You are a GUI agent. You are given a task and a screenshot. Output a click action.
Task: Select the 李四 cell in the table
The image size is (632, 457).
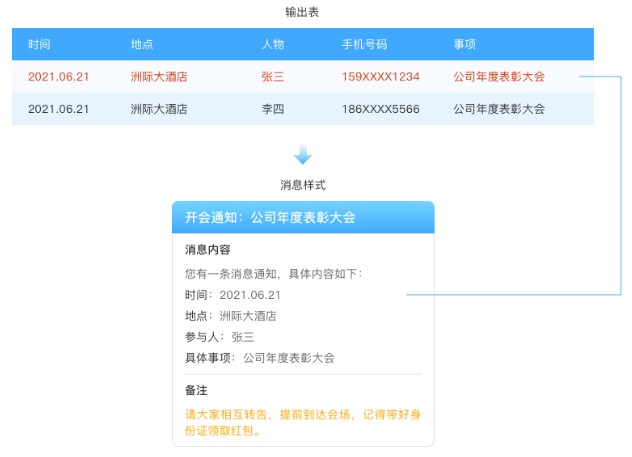point(273,109)
